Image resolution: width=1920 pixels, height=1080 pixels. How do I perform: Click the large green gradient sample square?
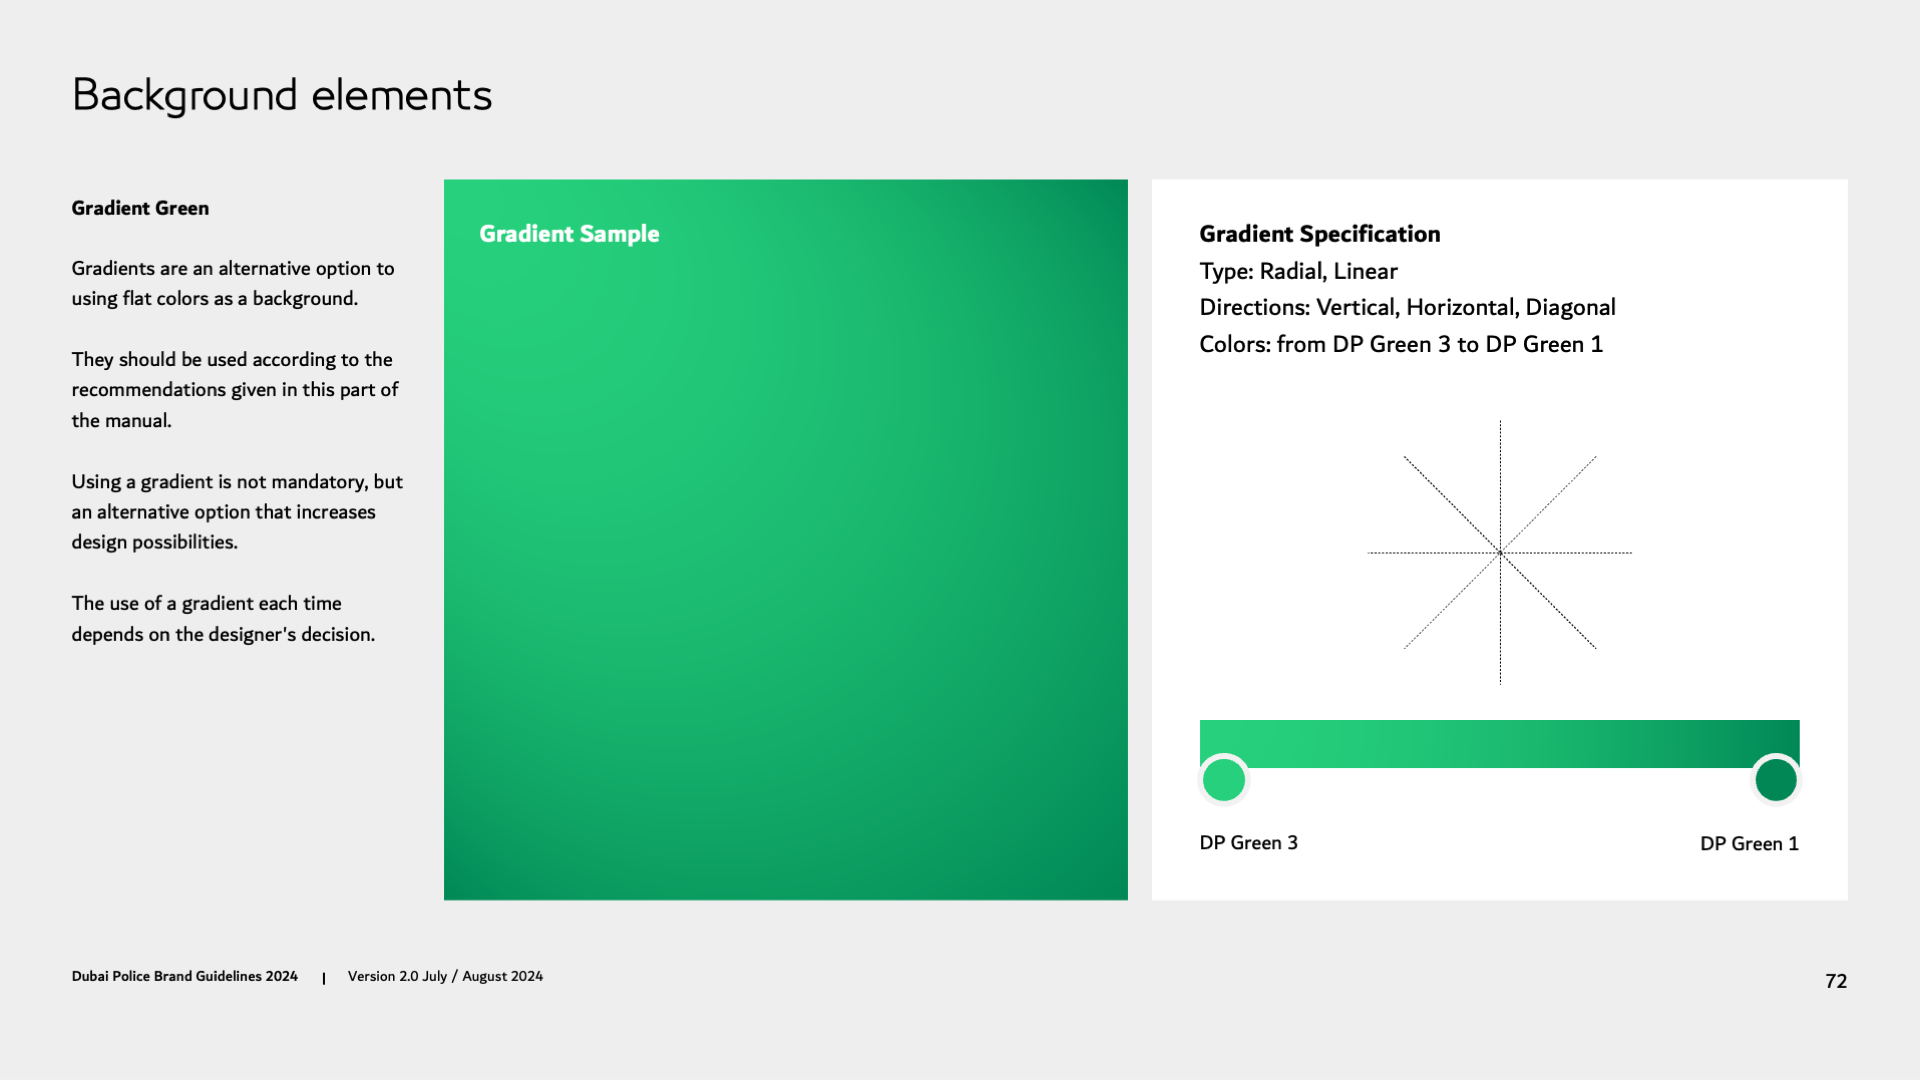[786, 560]
